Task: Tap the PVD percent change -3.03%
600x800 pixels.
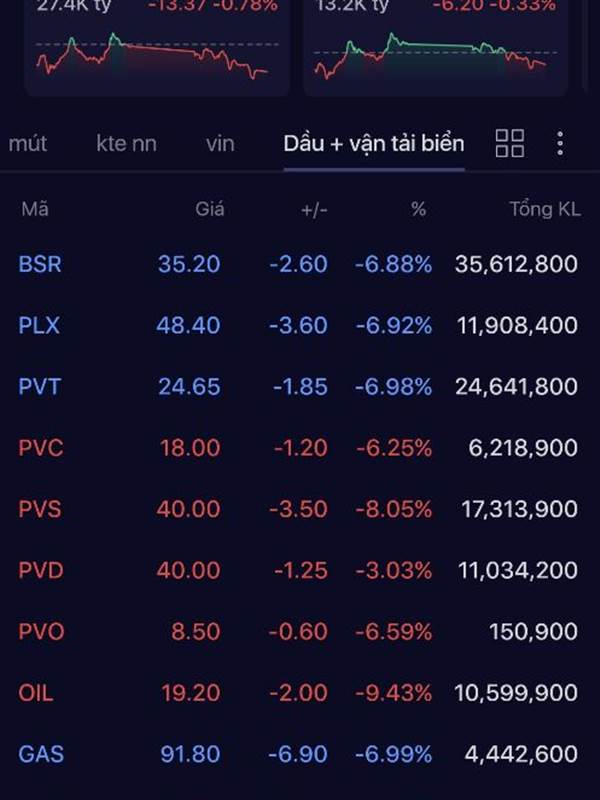Action: click(x=393, y=570)
